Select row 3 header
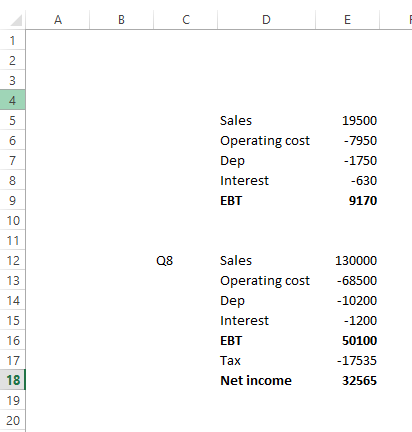The image size is (412, 432). (x=12, y=80)
